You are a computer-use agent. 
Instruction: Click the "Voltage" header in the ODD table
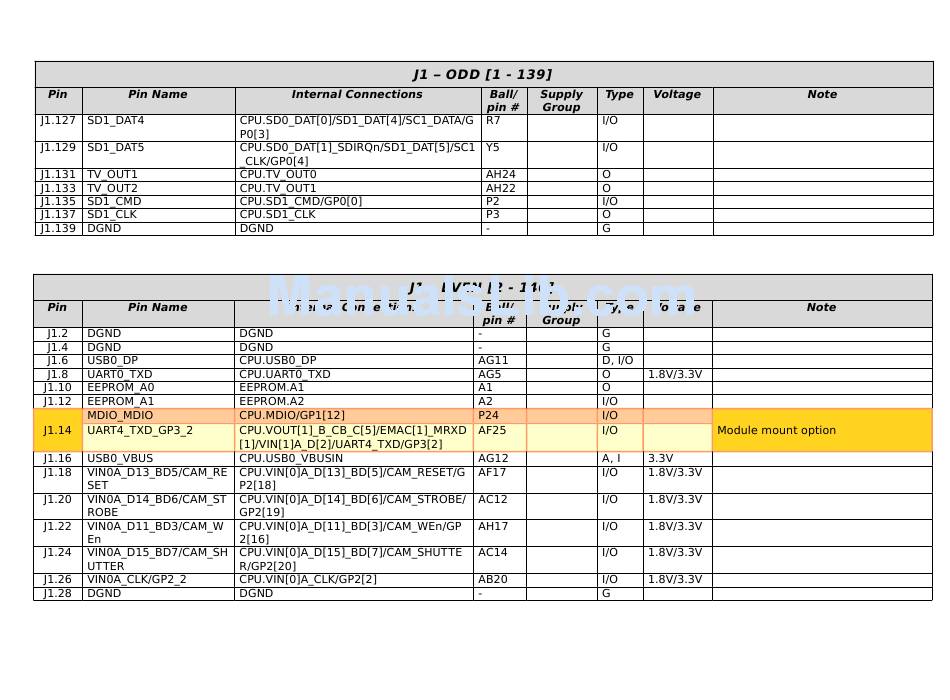[677, 95]
